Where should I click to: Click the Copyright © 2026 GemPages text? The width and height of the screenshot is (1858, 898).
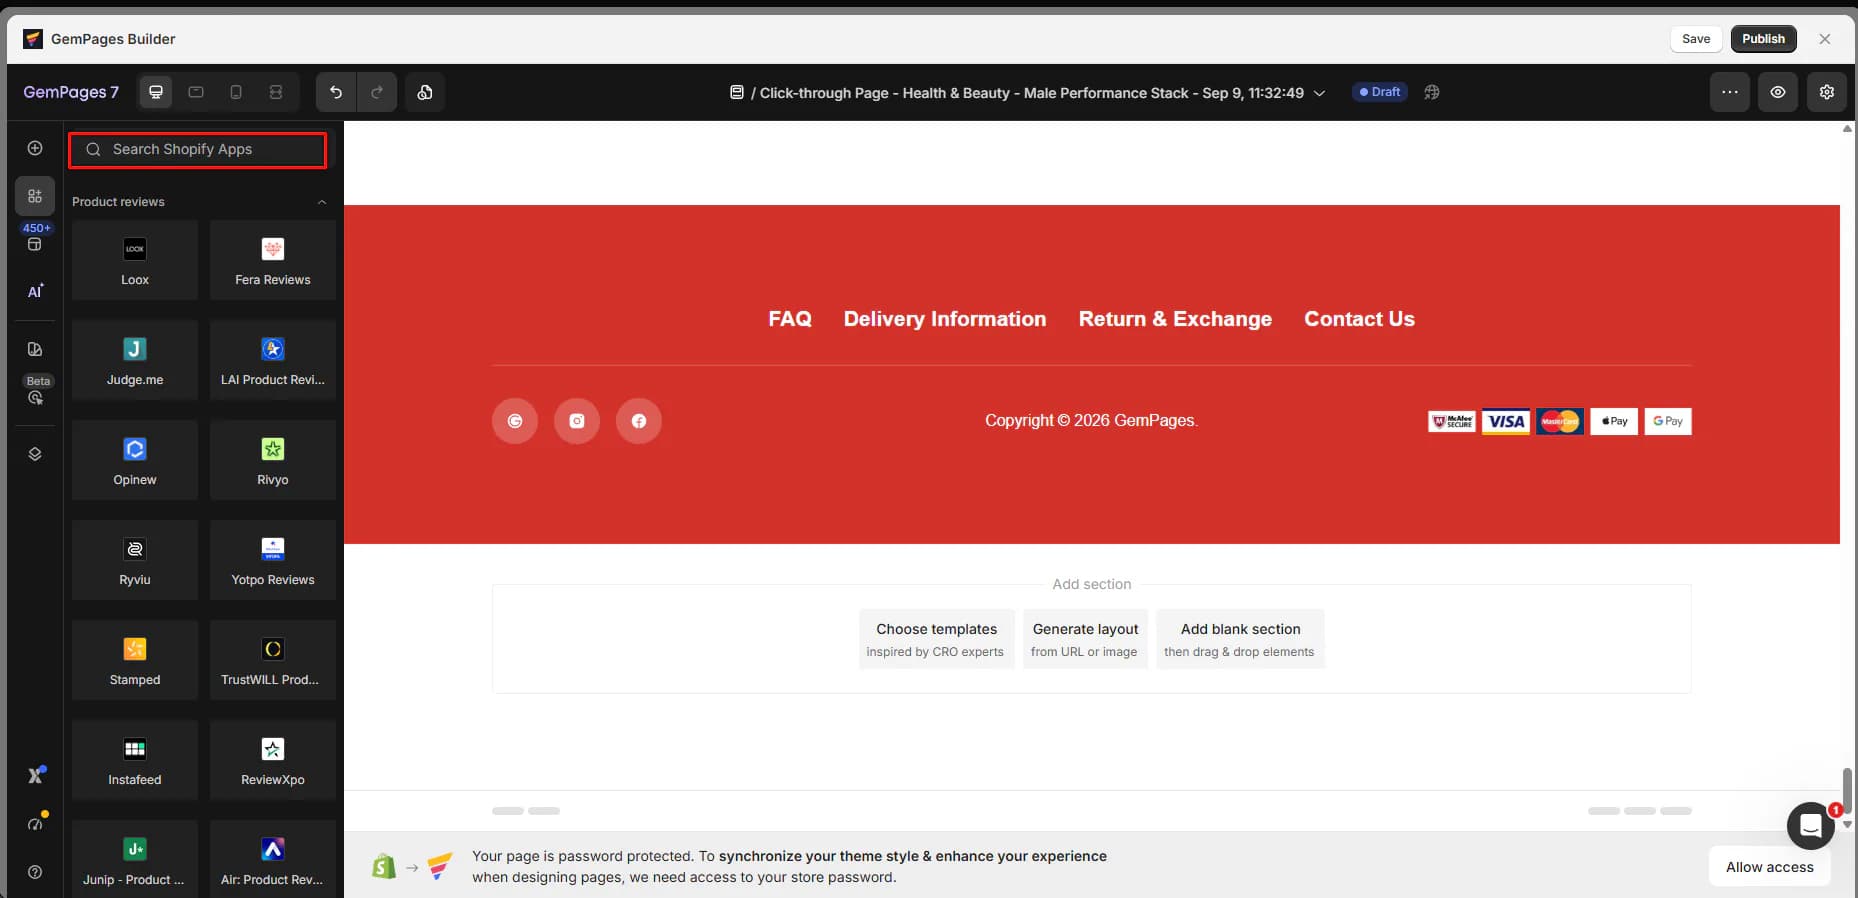[1091, 420]
